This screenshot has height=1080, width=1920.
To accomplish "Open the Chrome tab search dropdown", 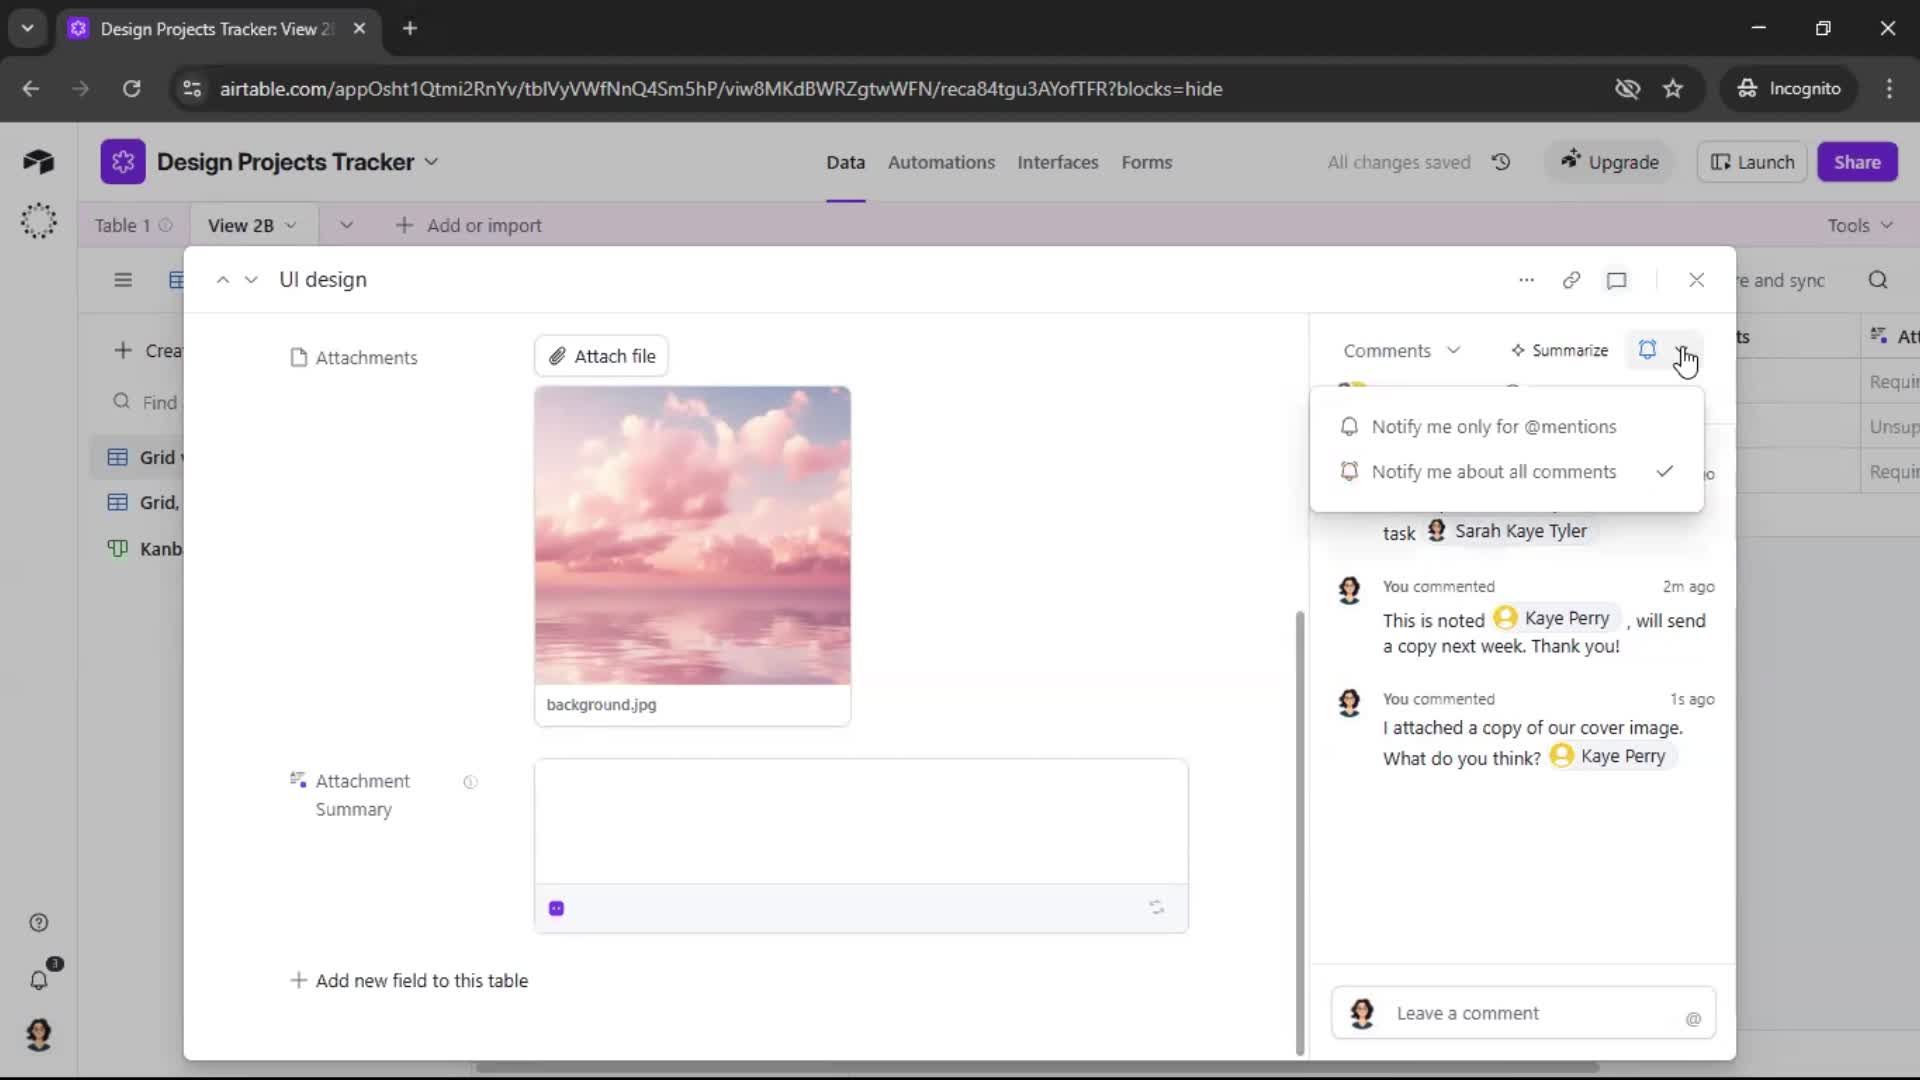I will click(27, 28).
